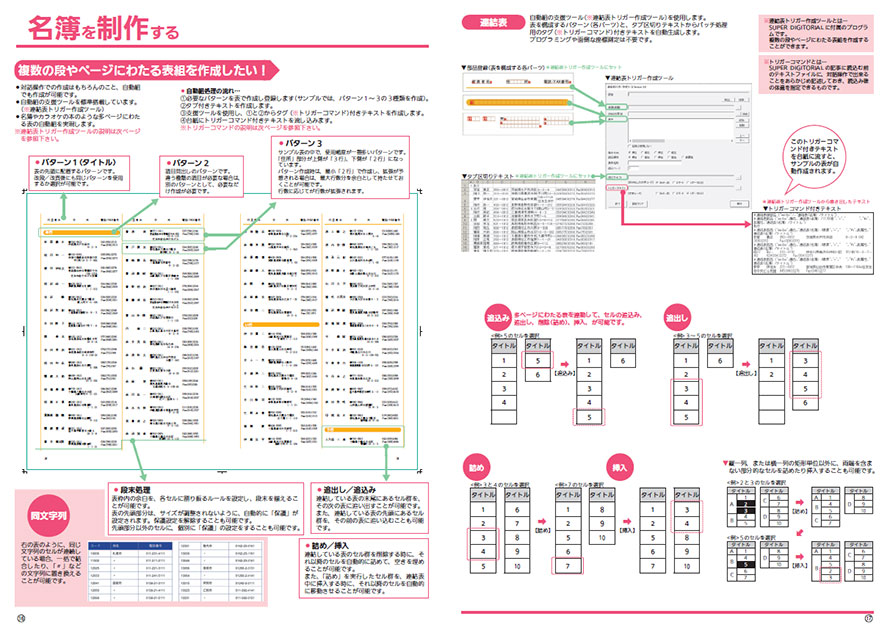
Task: Click the 【追出し】 arrow label
Action: coord(746,373)
